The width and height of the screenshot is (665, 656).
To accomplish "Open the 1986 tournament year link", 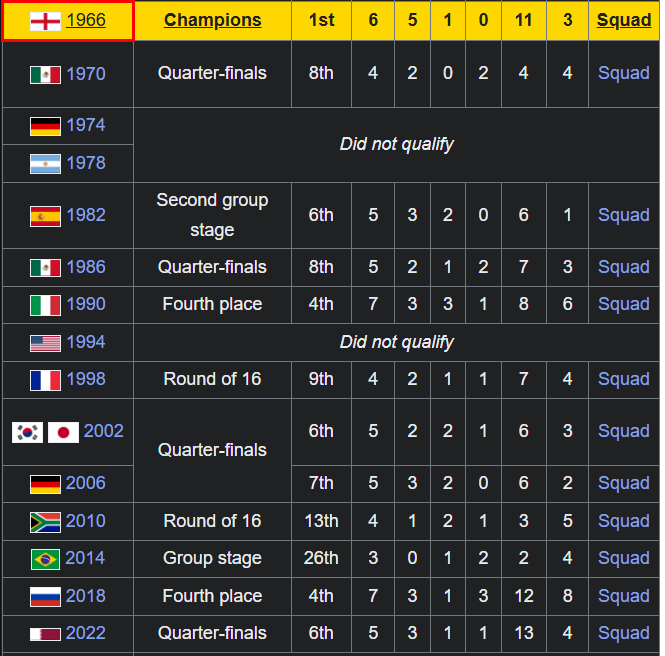I will 86,267.
